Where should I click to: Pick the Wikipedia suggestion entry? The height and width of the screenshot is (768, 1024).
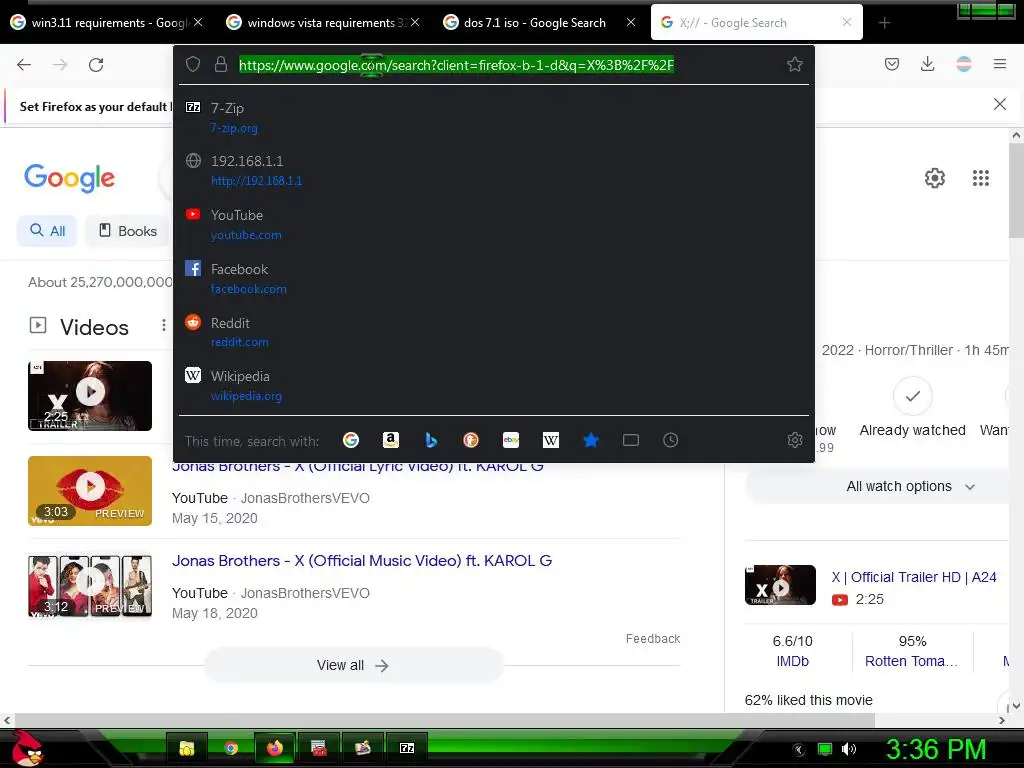(494, 386)
